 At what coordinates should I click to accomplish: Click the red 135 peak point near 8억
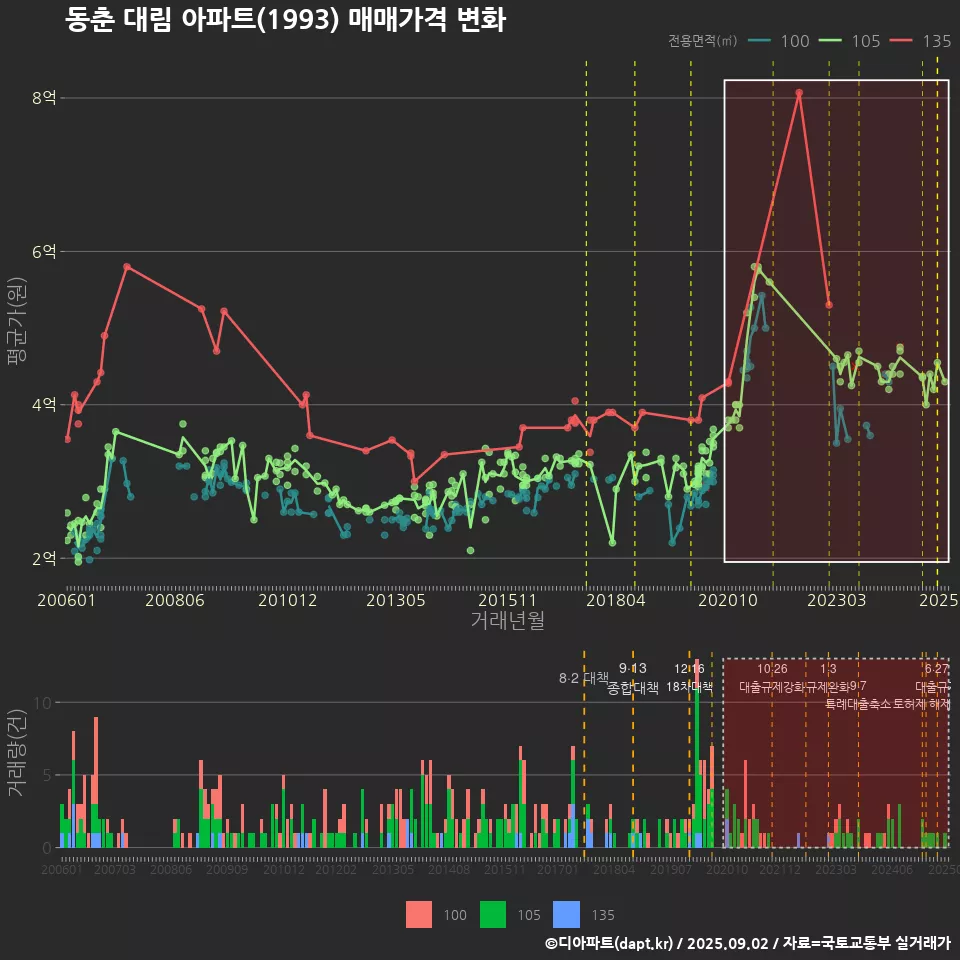[x=799, y=93]
